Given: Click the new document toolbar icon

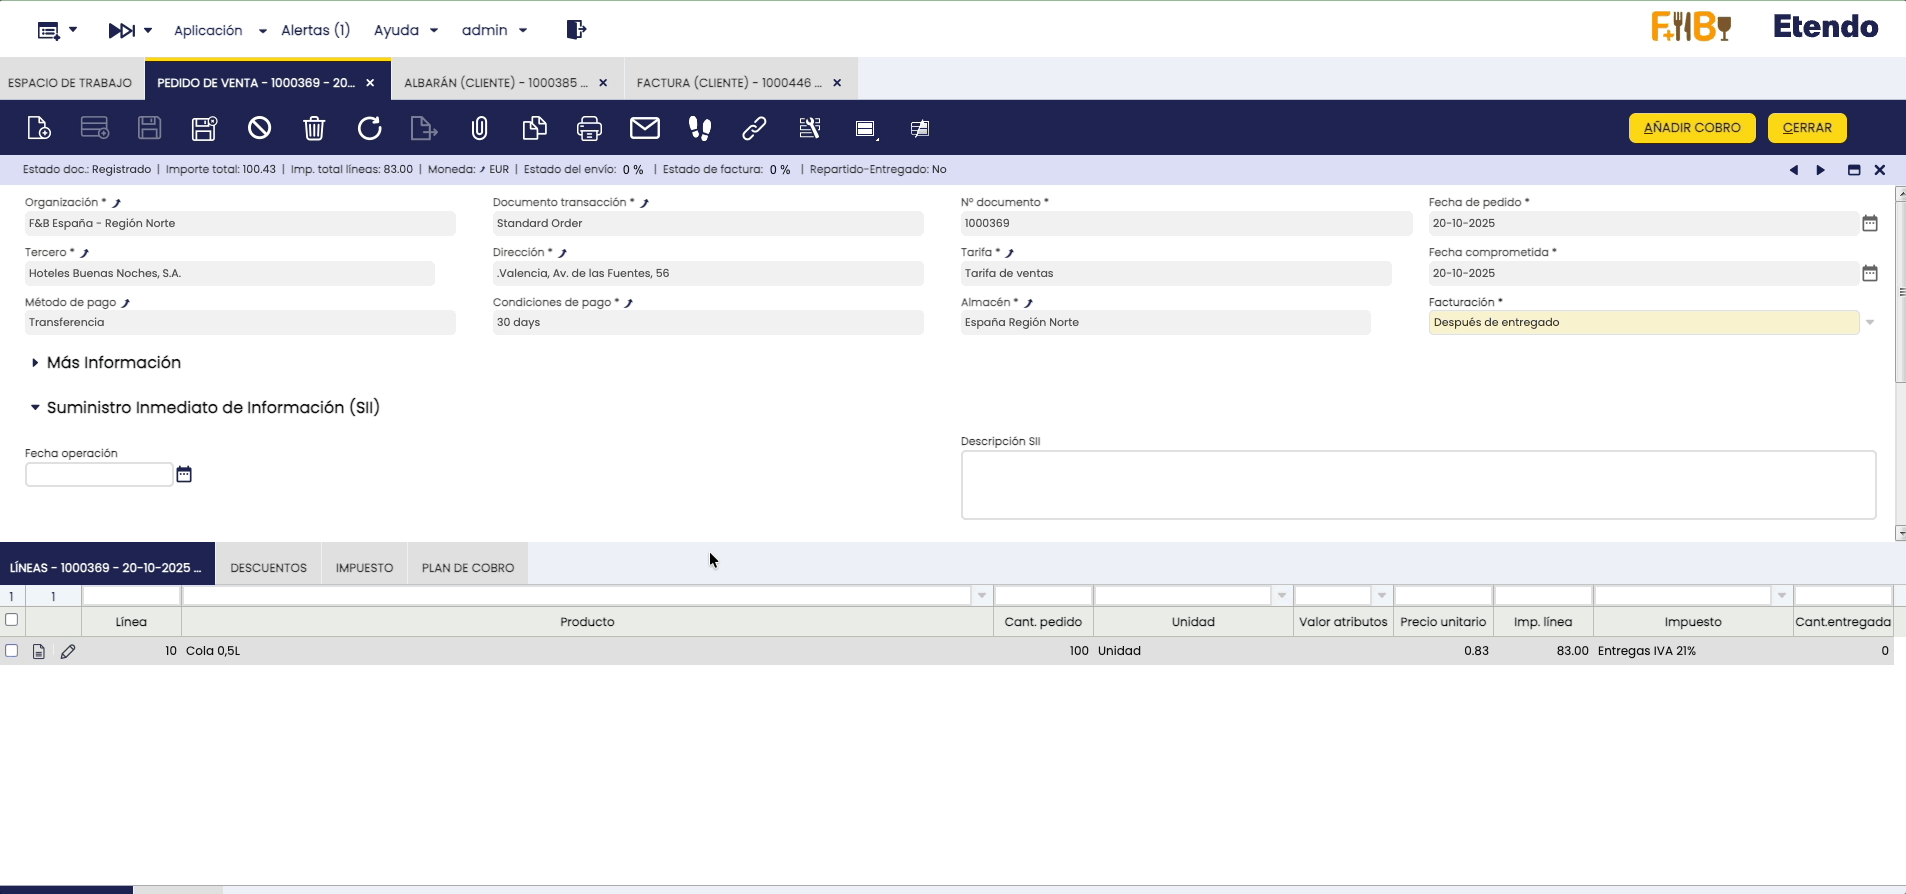Looking at the screenshot, I should coord(38,128).
